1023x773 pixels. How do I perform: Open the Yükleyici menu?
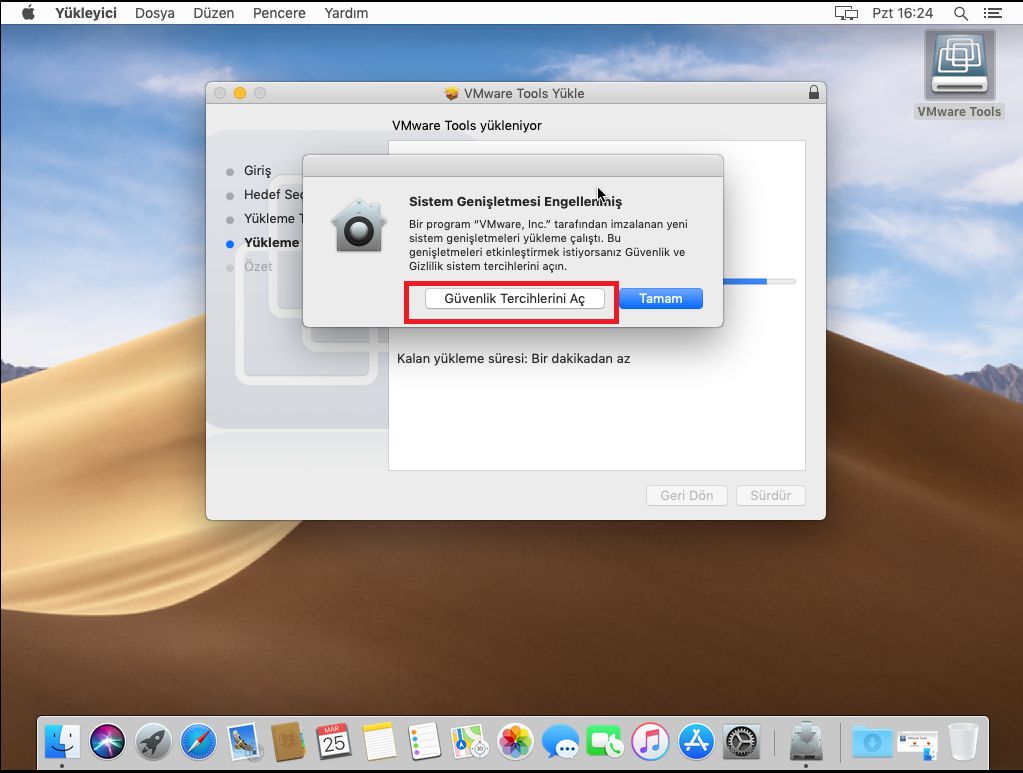[86, 13]
